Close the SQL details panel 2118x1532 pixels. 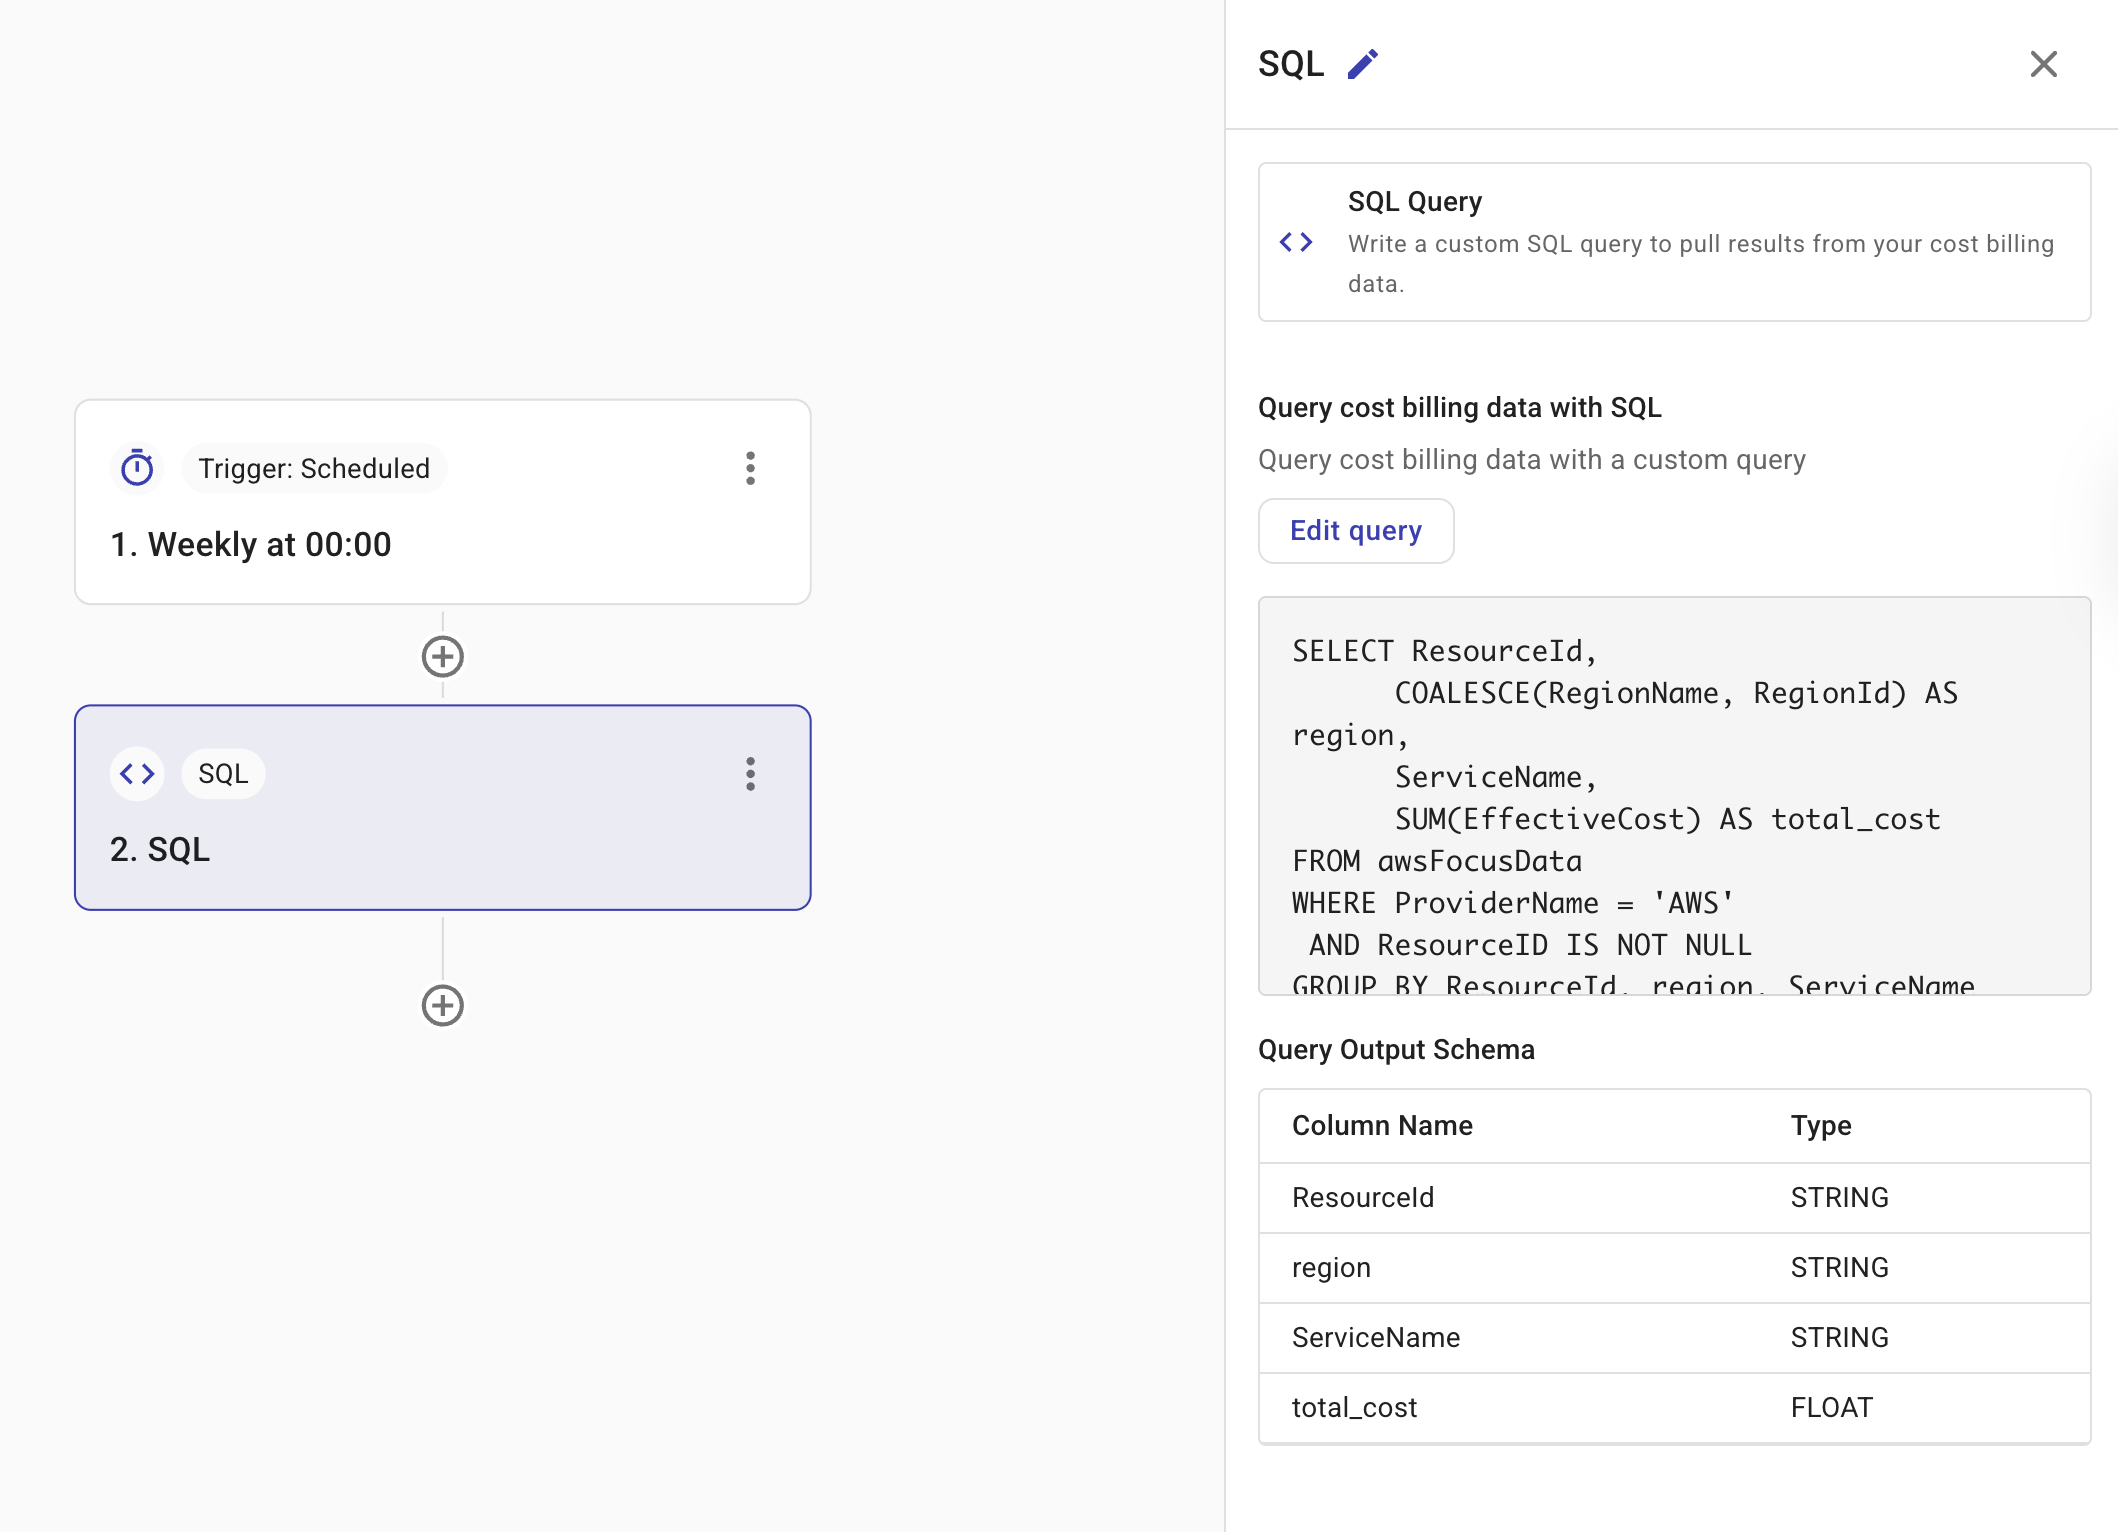click(x=2044, y=64)
